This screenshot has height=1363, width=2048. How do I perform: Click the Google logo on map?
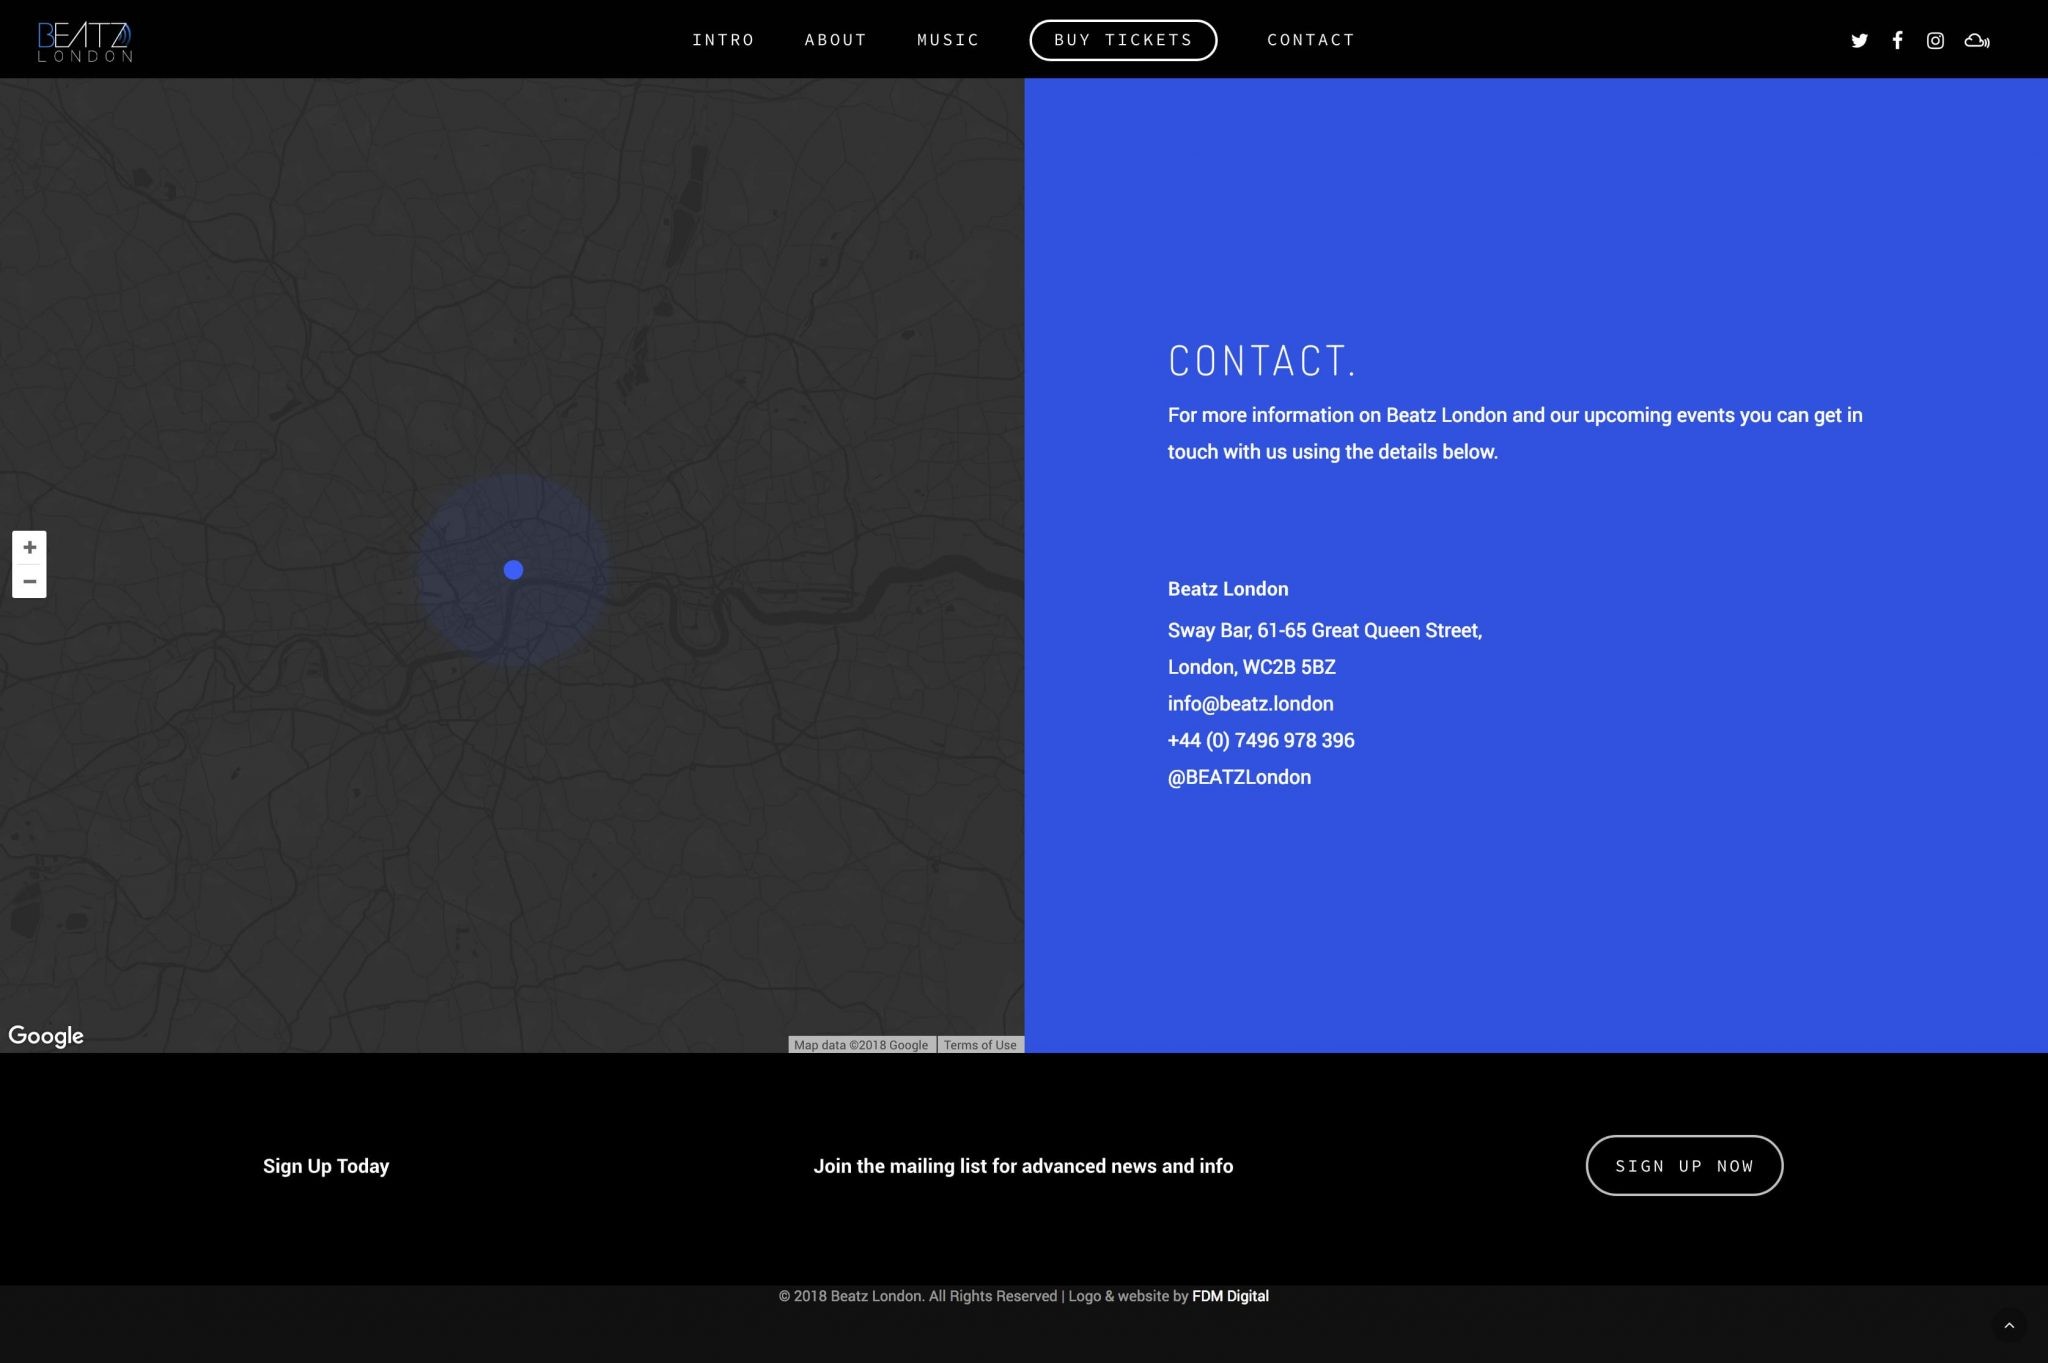click(x=46, y=1036)
